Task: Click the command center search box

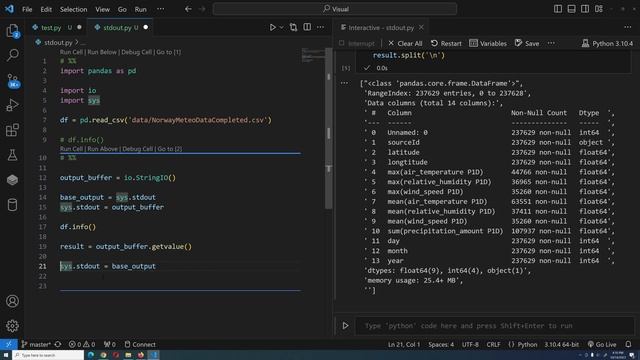Action: coord(335,9)
